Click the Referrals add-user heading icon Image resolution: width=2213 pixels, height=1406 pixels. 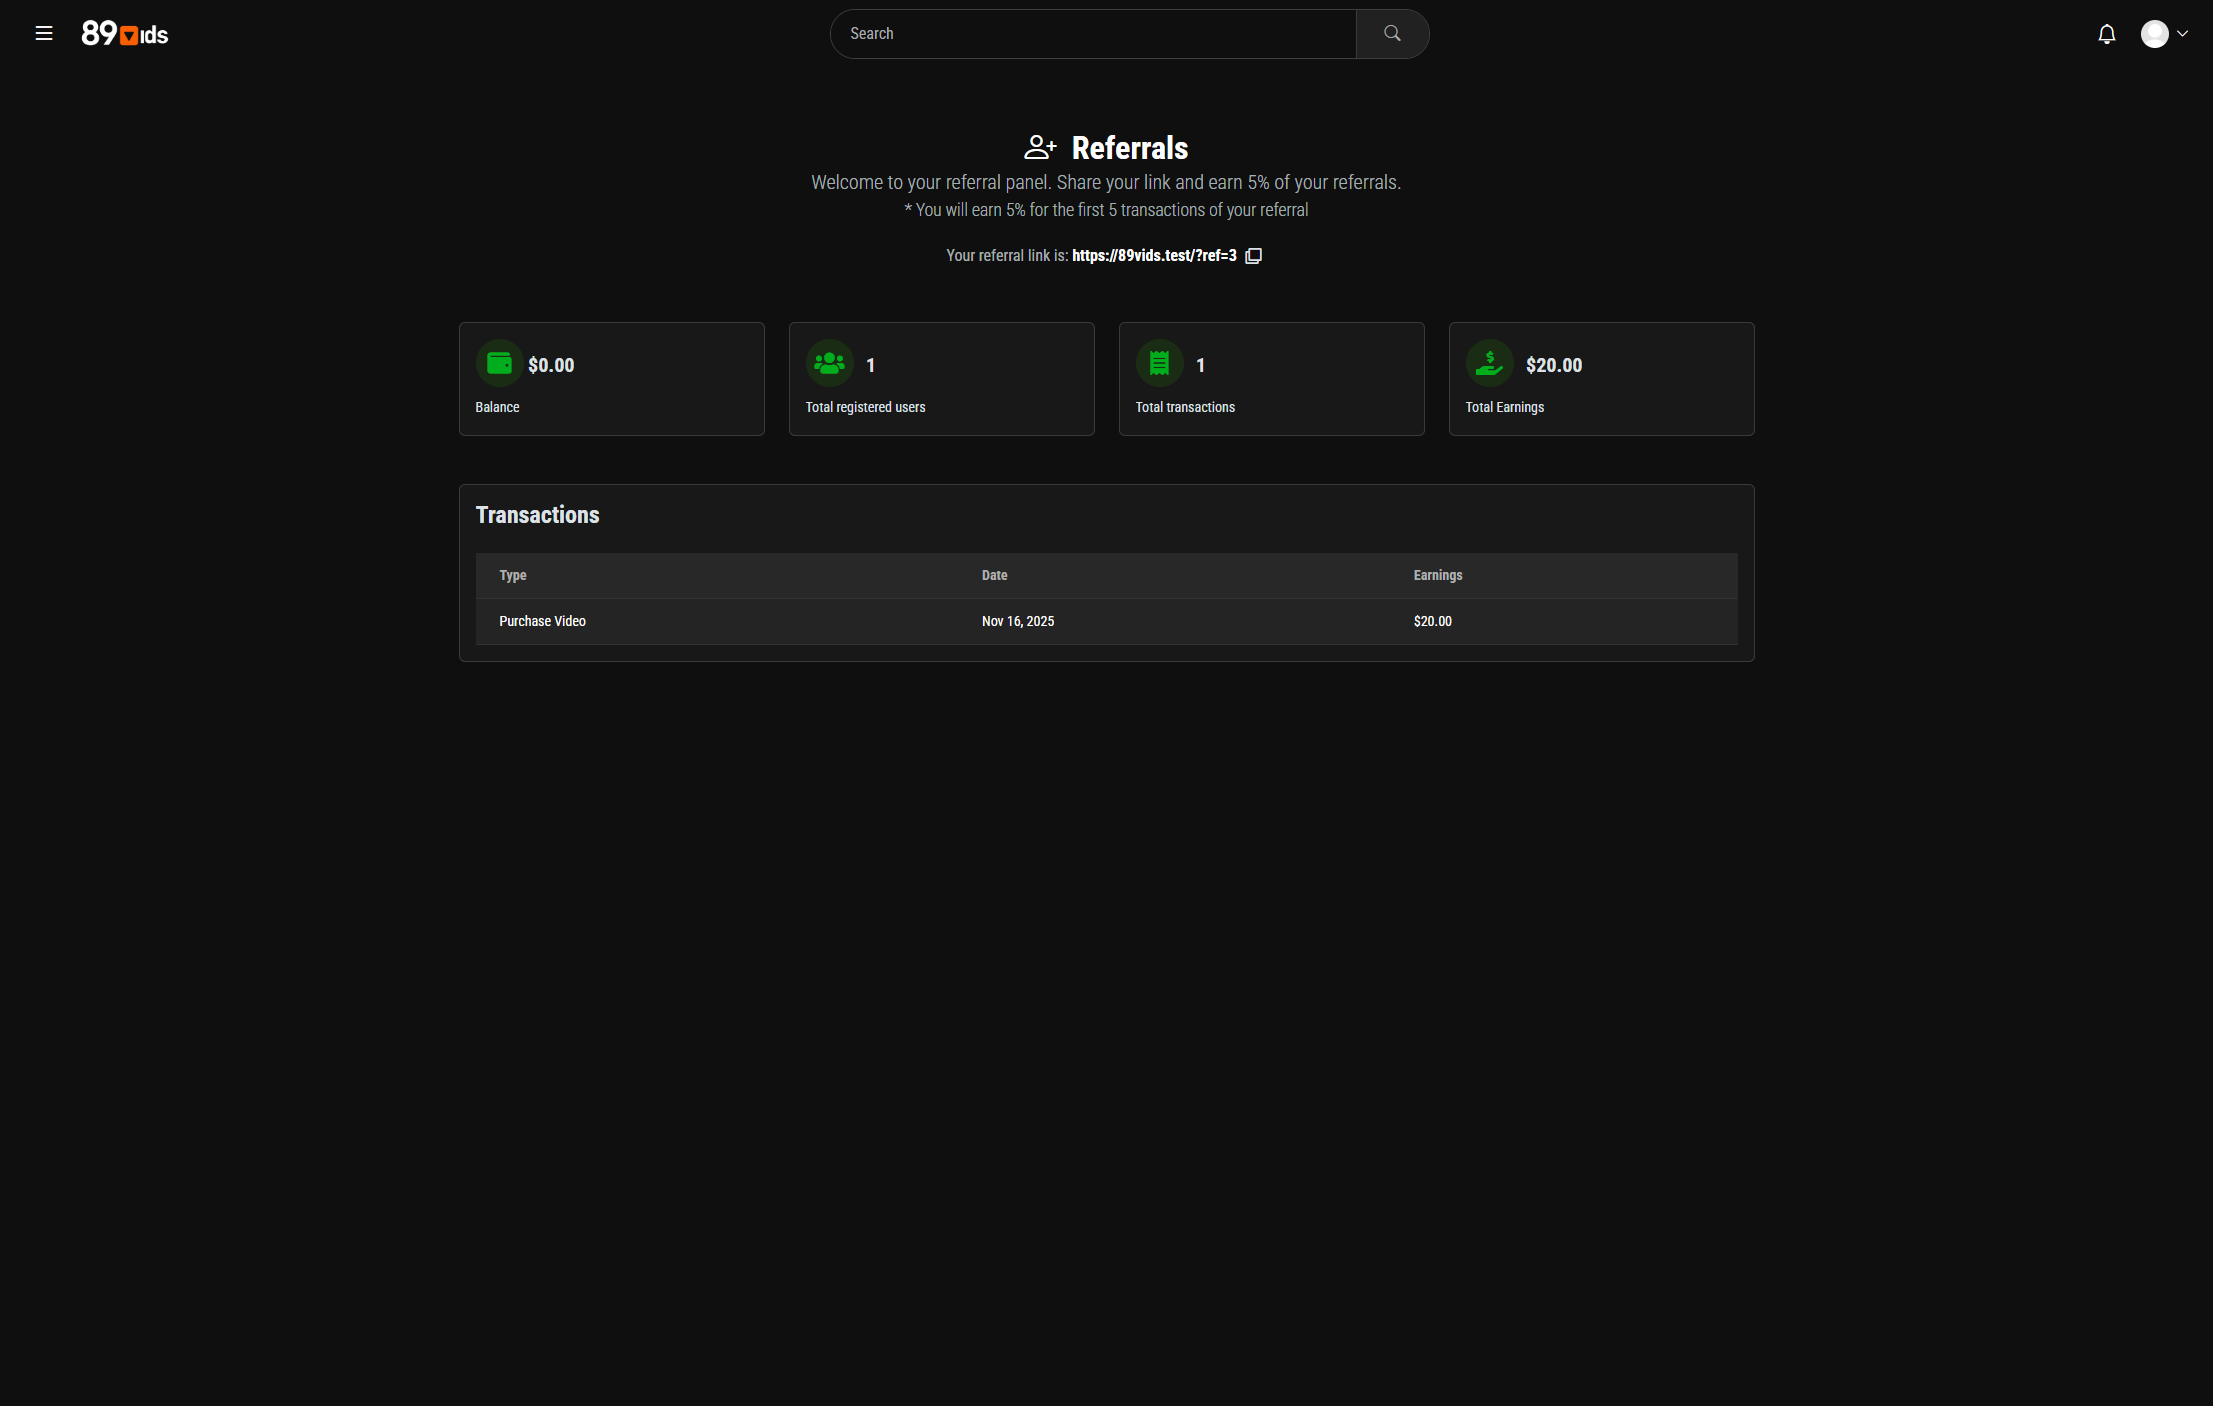(x=1040, y=148)
